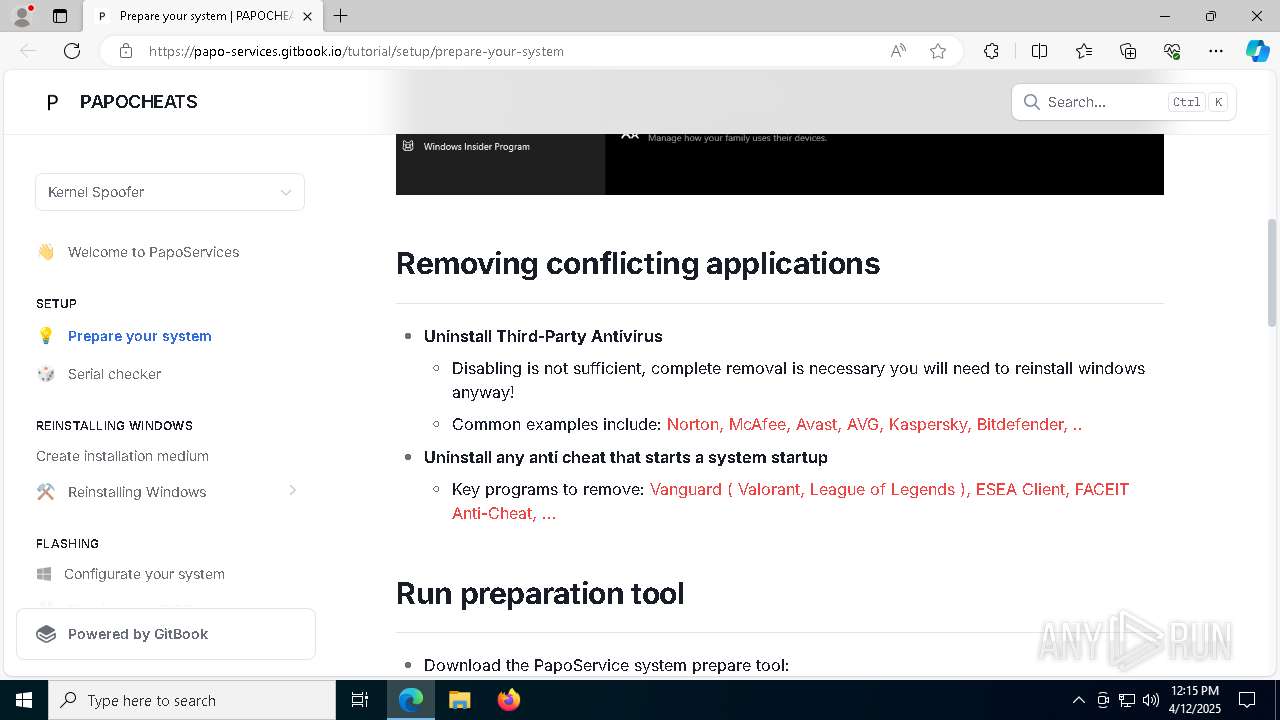1280x720 pixels.
Task: Click the SETUP section header
Action: pos(56,303)
